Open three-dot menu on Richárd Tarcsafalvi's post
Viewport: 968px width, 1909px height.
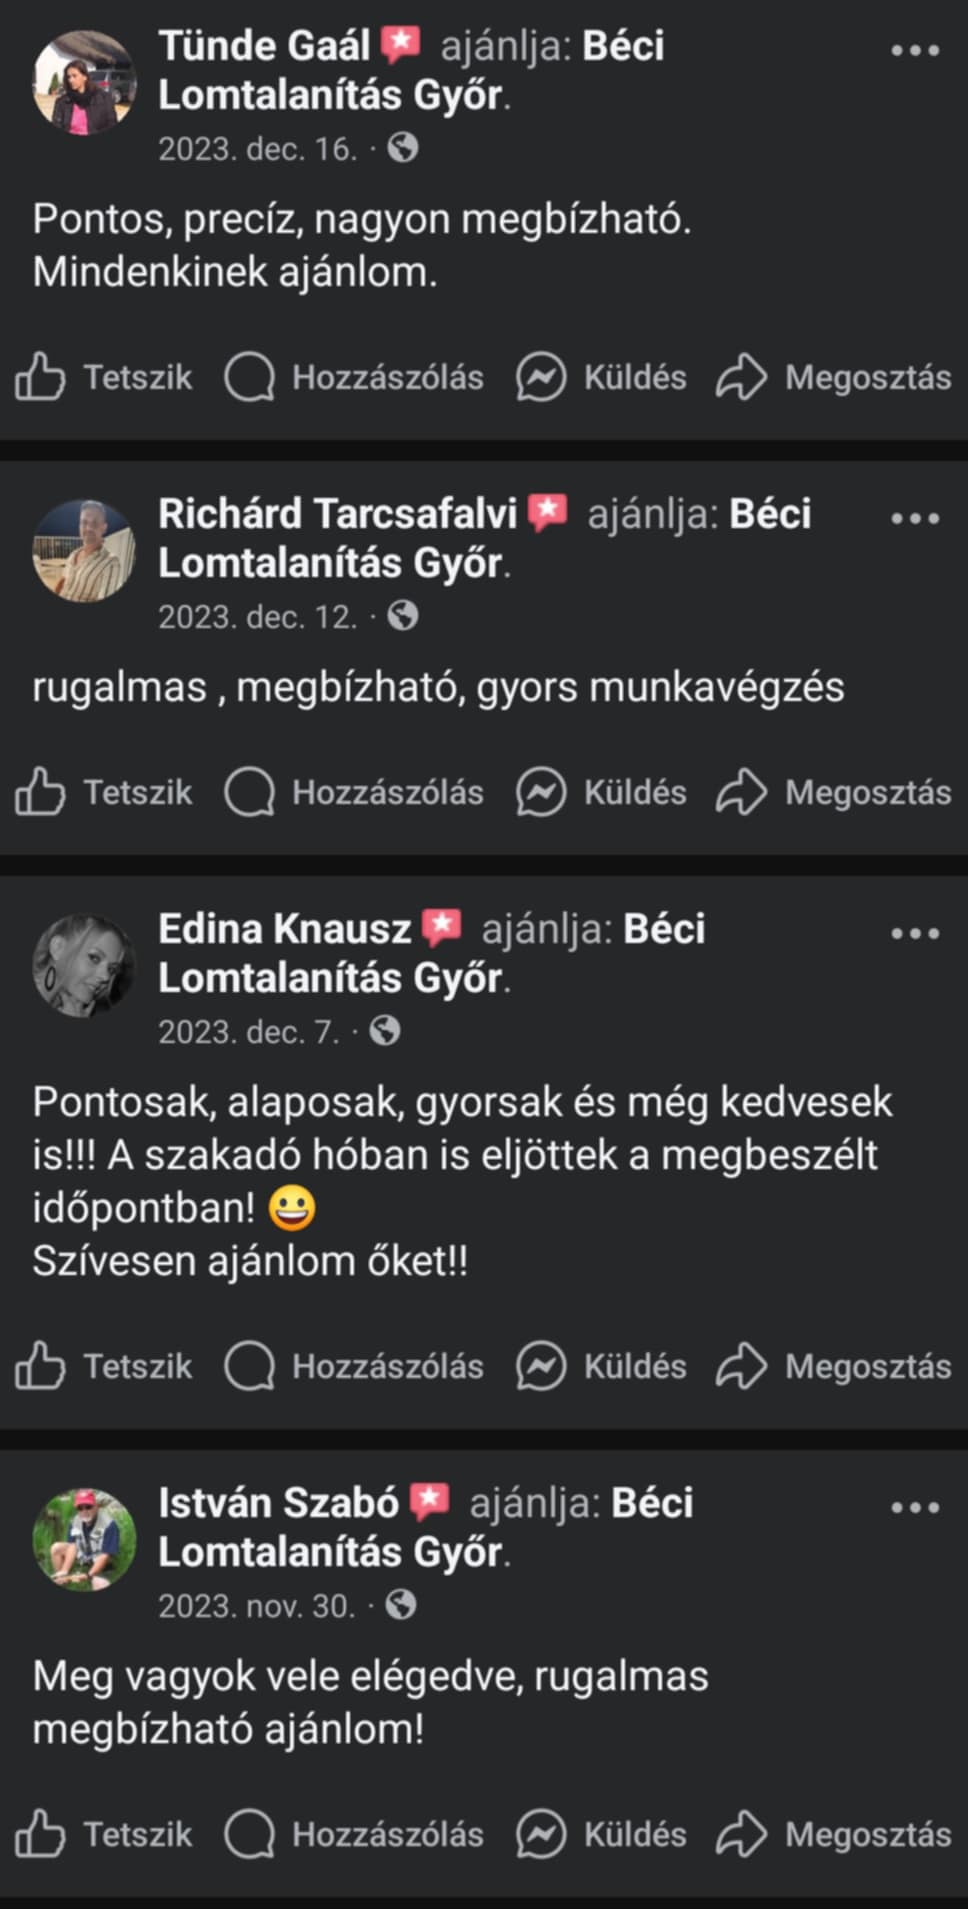[915, 518]
